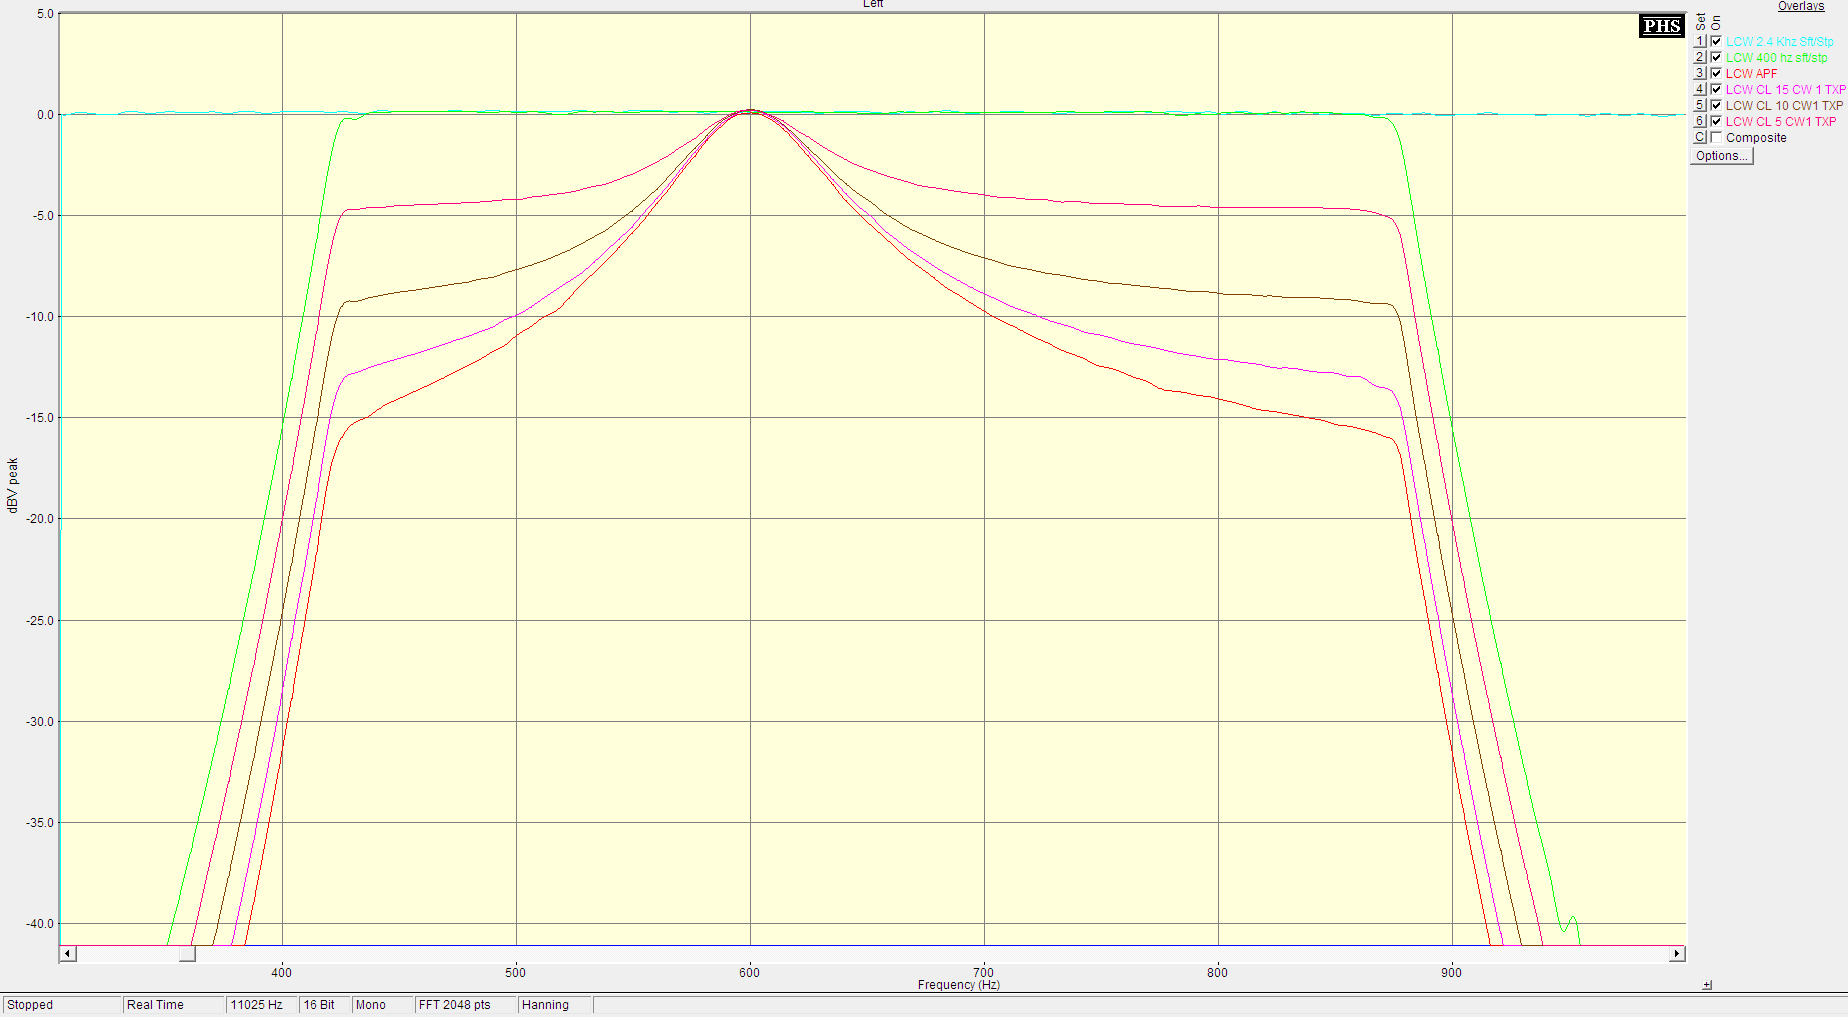The image size is (1848, 1017).
Task: Open the Hanning window type selector
Action: pos(545,1005)
